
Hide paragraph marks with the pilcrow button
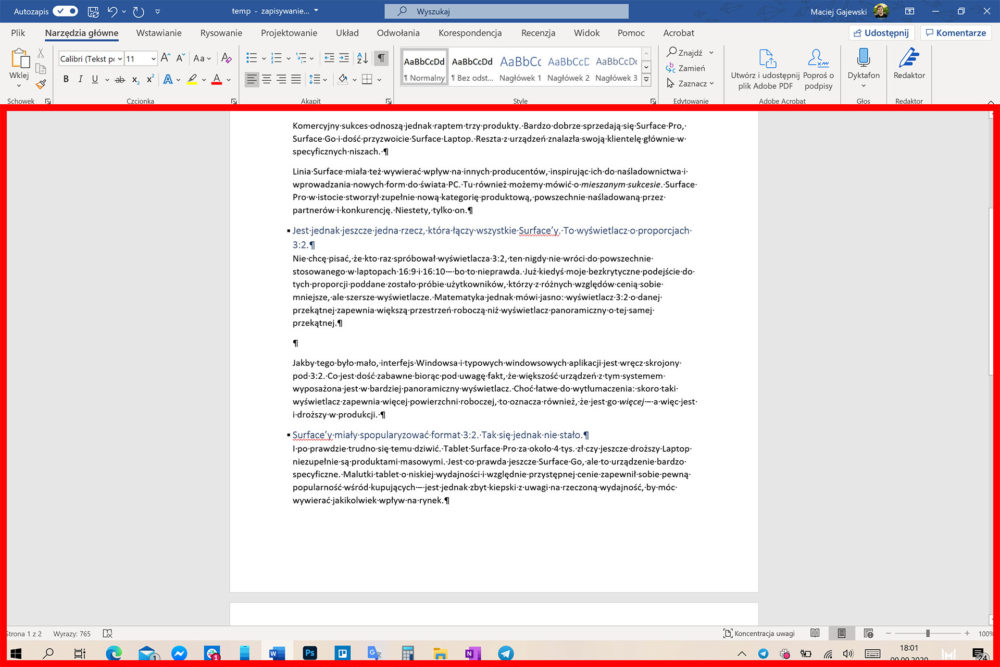point(381,58)
